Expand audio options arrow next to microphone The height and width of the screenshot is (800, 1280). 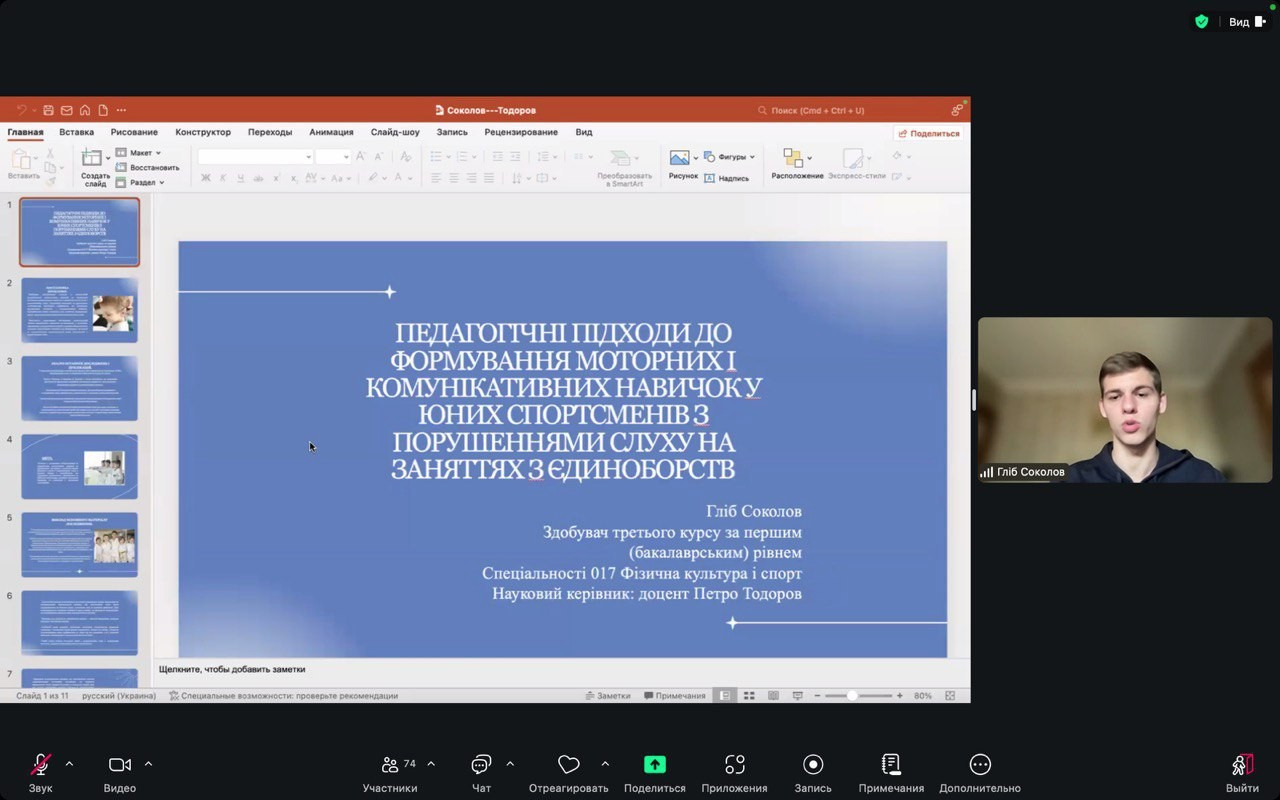[x=69, y=764]
